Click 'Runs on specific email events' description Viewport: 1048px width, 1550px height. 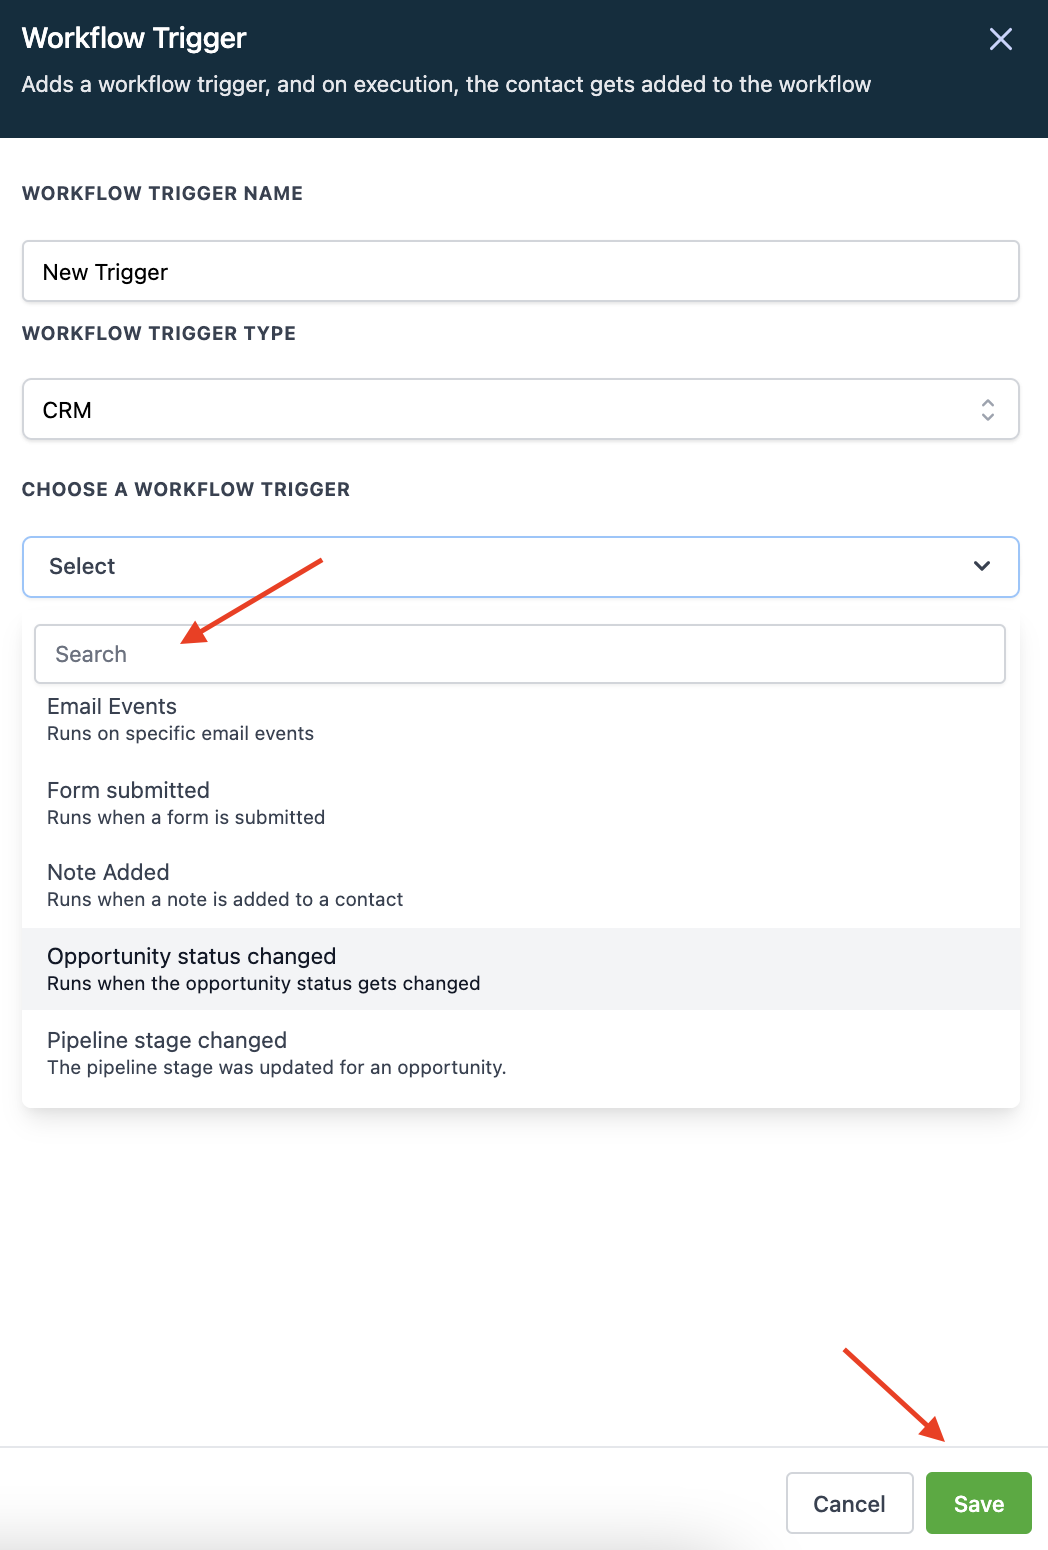pos(180,734)
